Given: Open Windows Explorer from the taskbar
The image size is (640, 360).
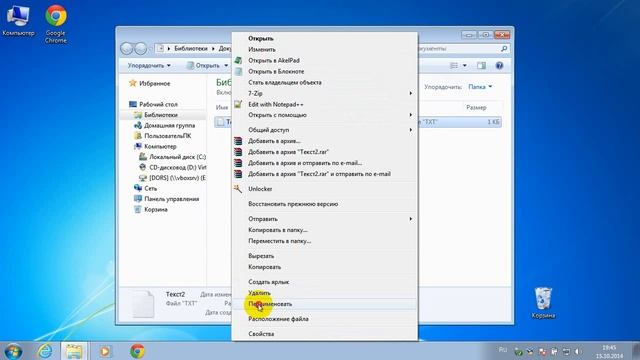Looking at the screenshot, I should 74,351.
